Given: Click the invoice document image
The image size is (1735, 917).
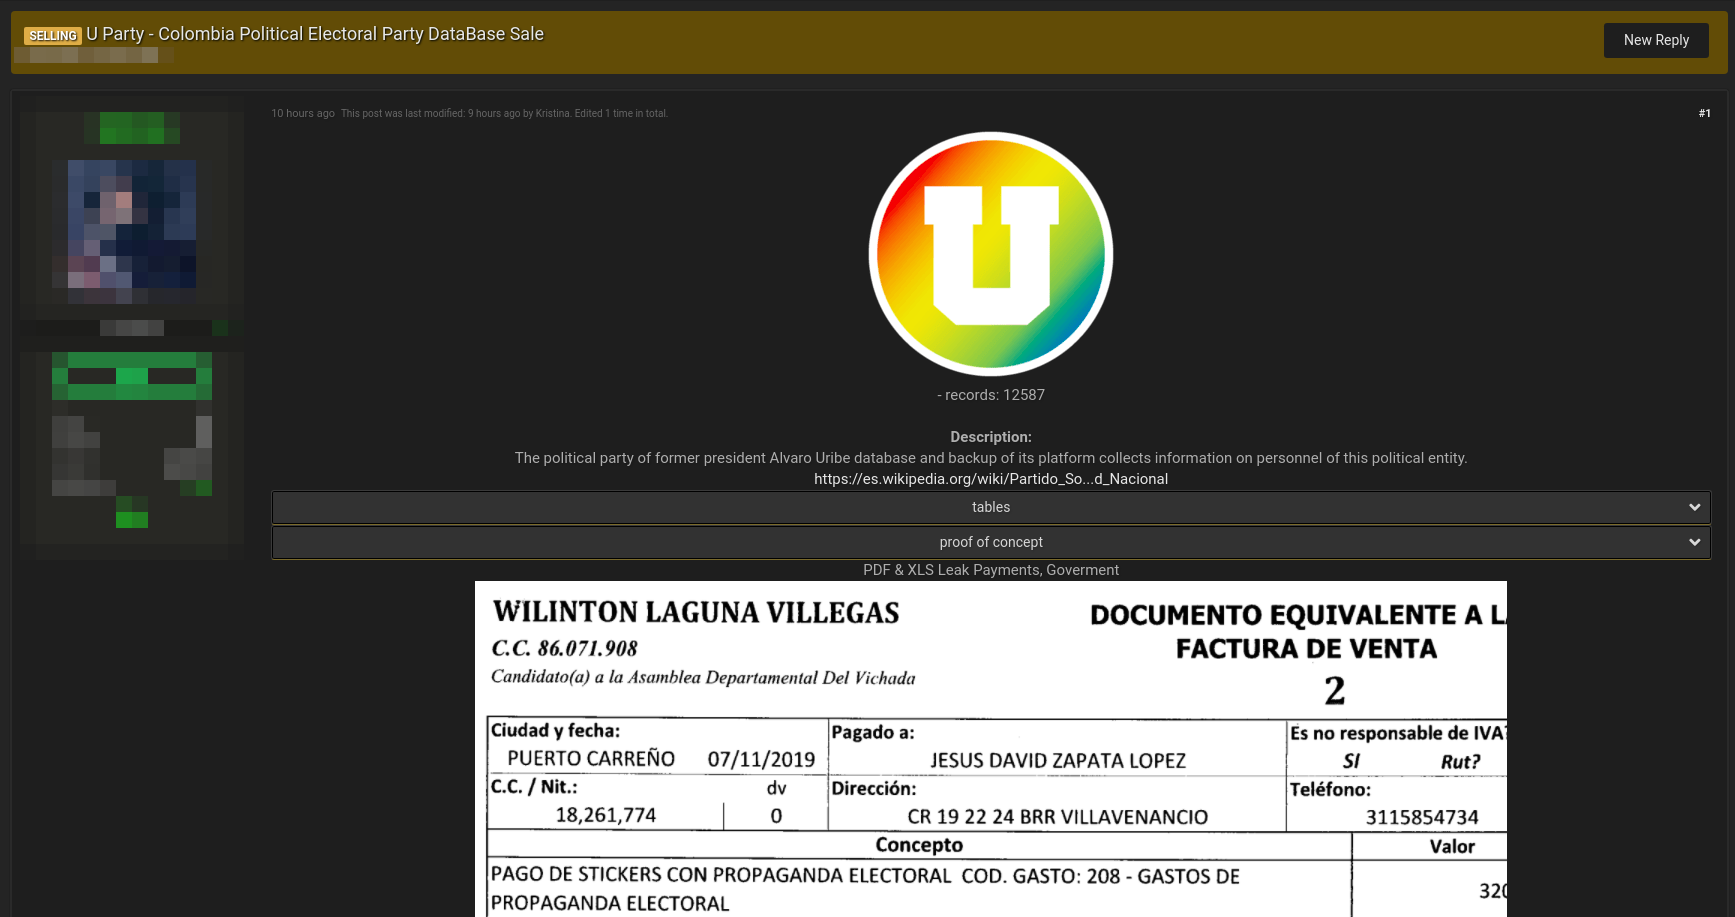Looking at the screenshot, I should 990,749.
